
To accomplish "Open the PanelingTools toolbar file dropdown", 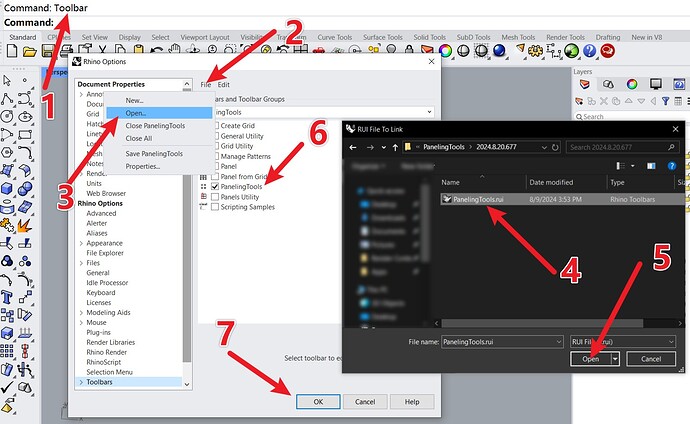I will 429,112.
